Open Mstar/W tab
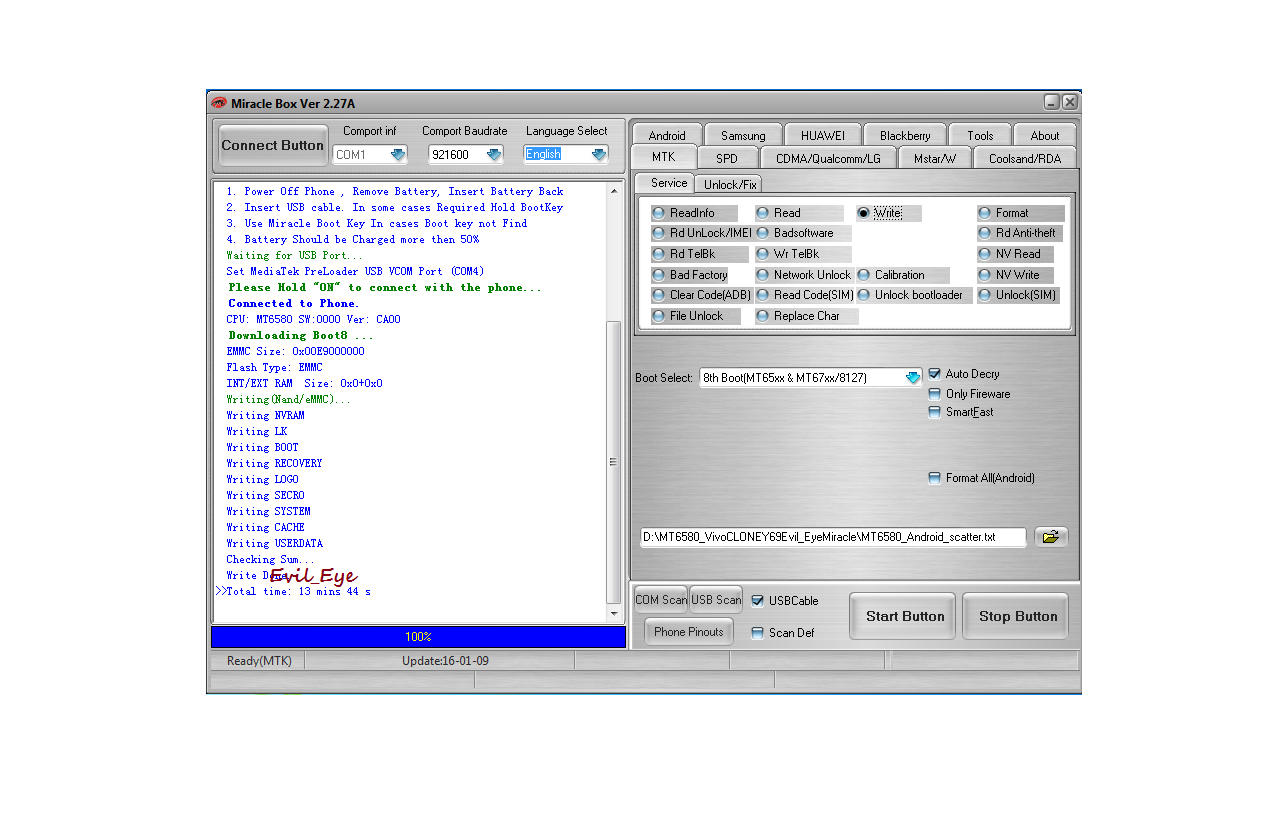The width and height of the screenshot is (1274, 834). (935, 158)
